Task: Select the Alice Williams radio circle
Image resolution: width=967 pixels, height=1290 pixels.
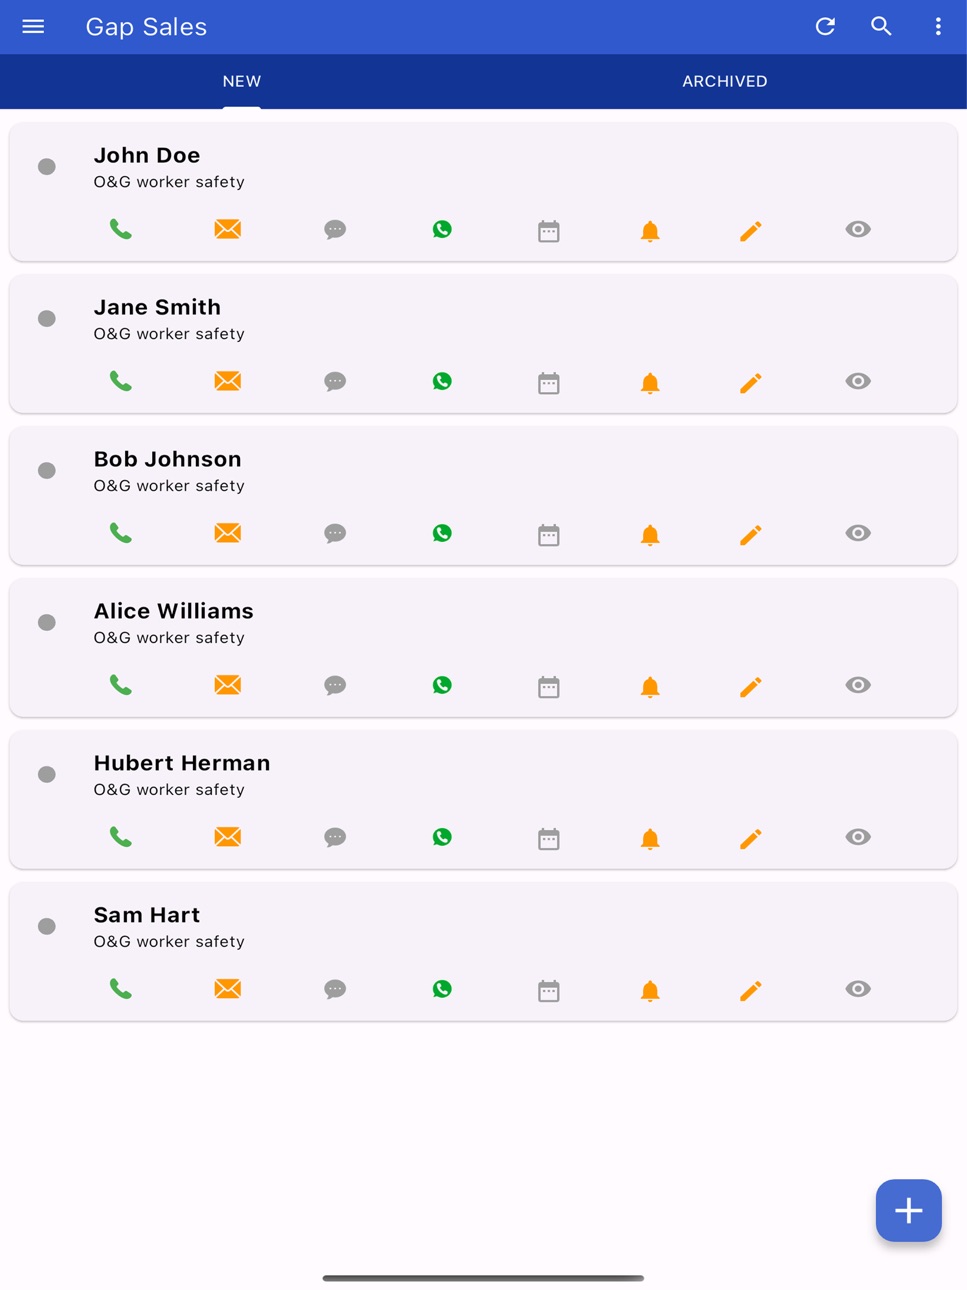Action: 47,623
